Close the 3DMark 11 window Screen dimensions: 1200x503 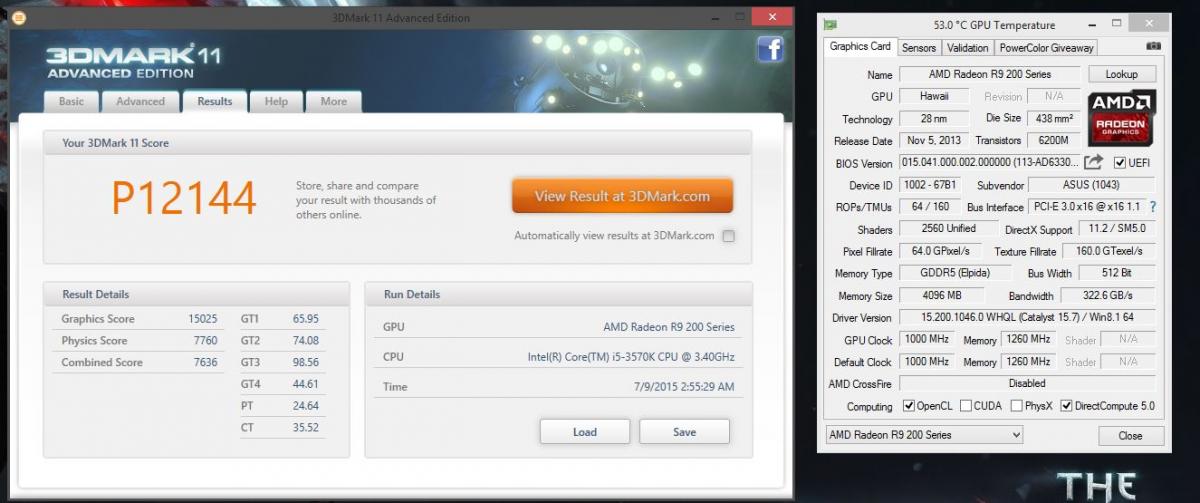[x=770, y=18]
